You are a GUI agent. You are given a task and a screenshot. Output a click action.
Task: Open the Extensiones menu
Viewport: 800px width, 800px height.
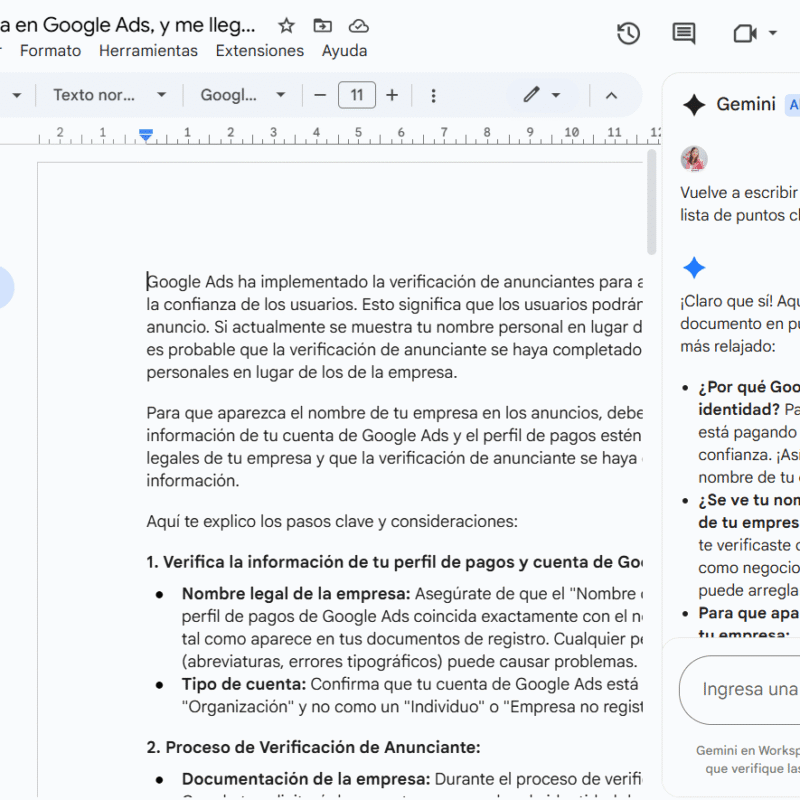click(x=259, y=50)
